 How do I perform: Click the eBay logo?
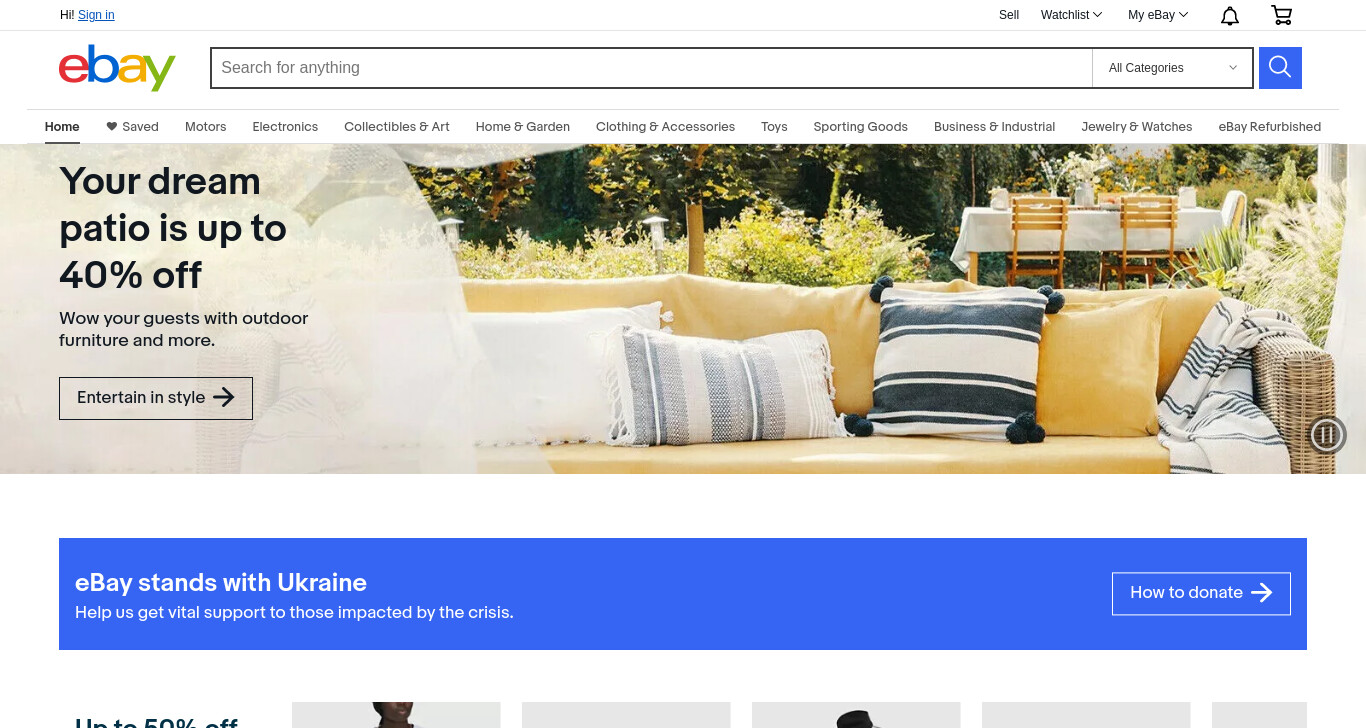tap(117, 68)
